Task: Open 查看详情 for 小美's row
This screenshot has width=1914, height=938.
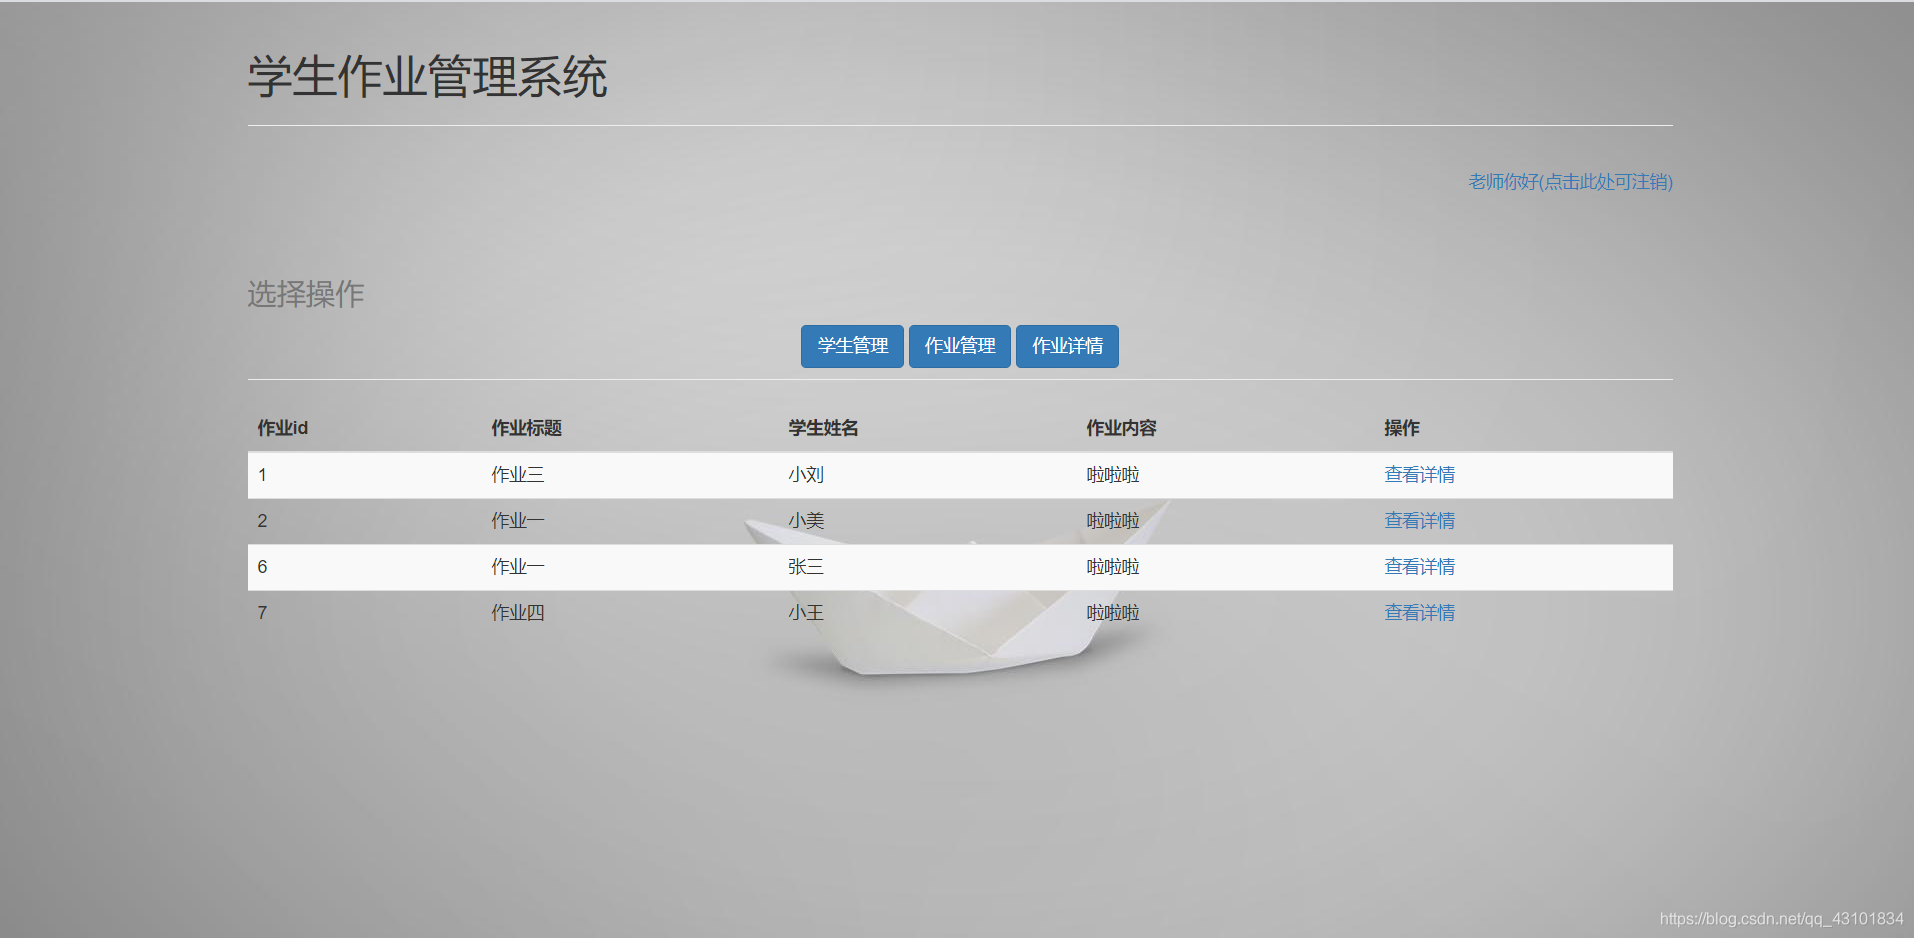Action: pyautogui.click(x=1419, y=521)
